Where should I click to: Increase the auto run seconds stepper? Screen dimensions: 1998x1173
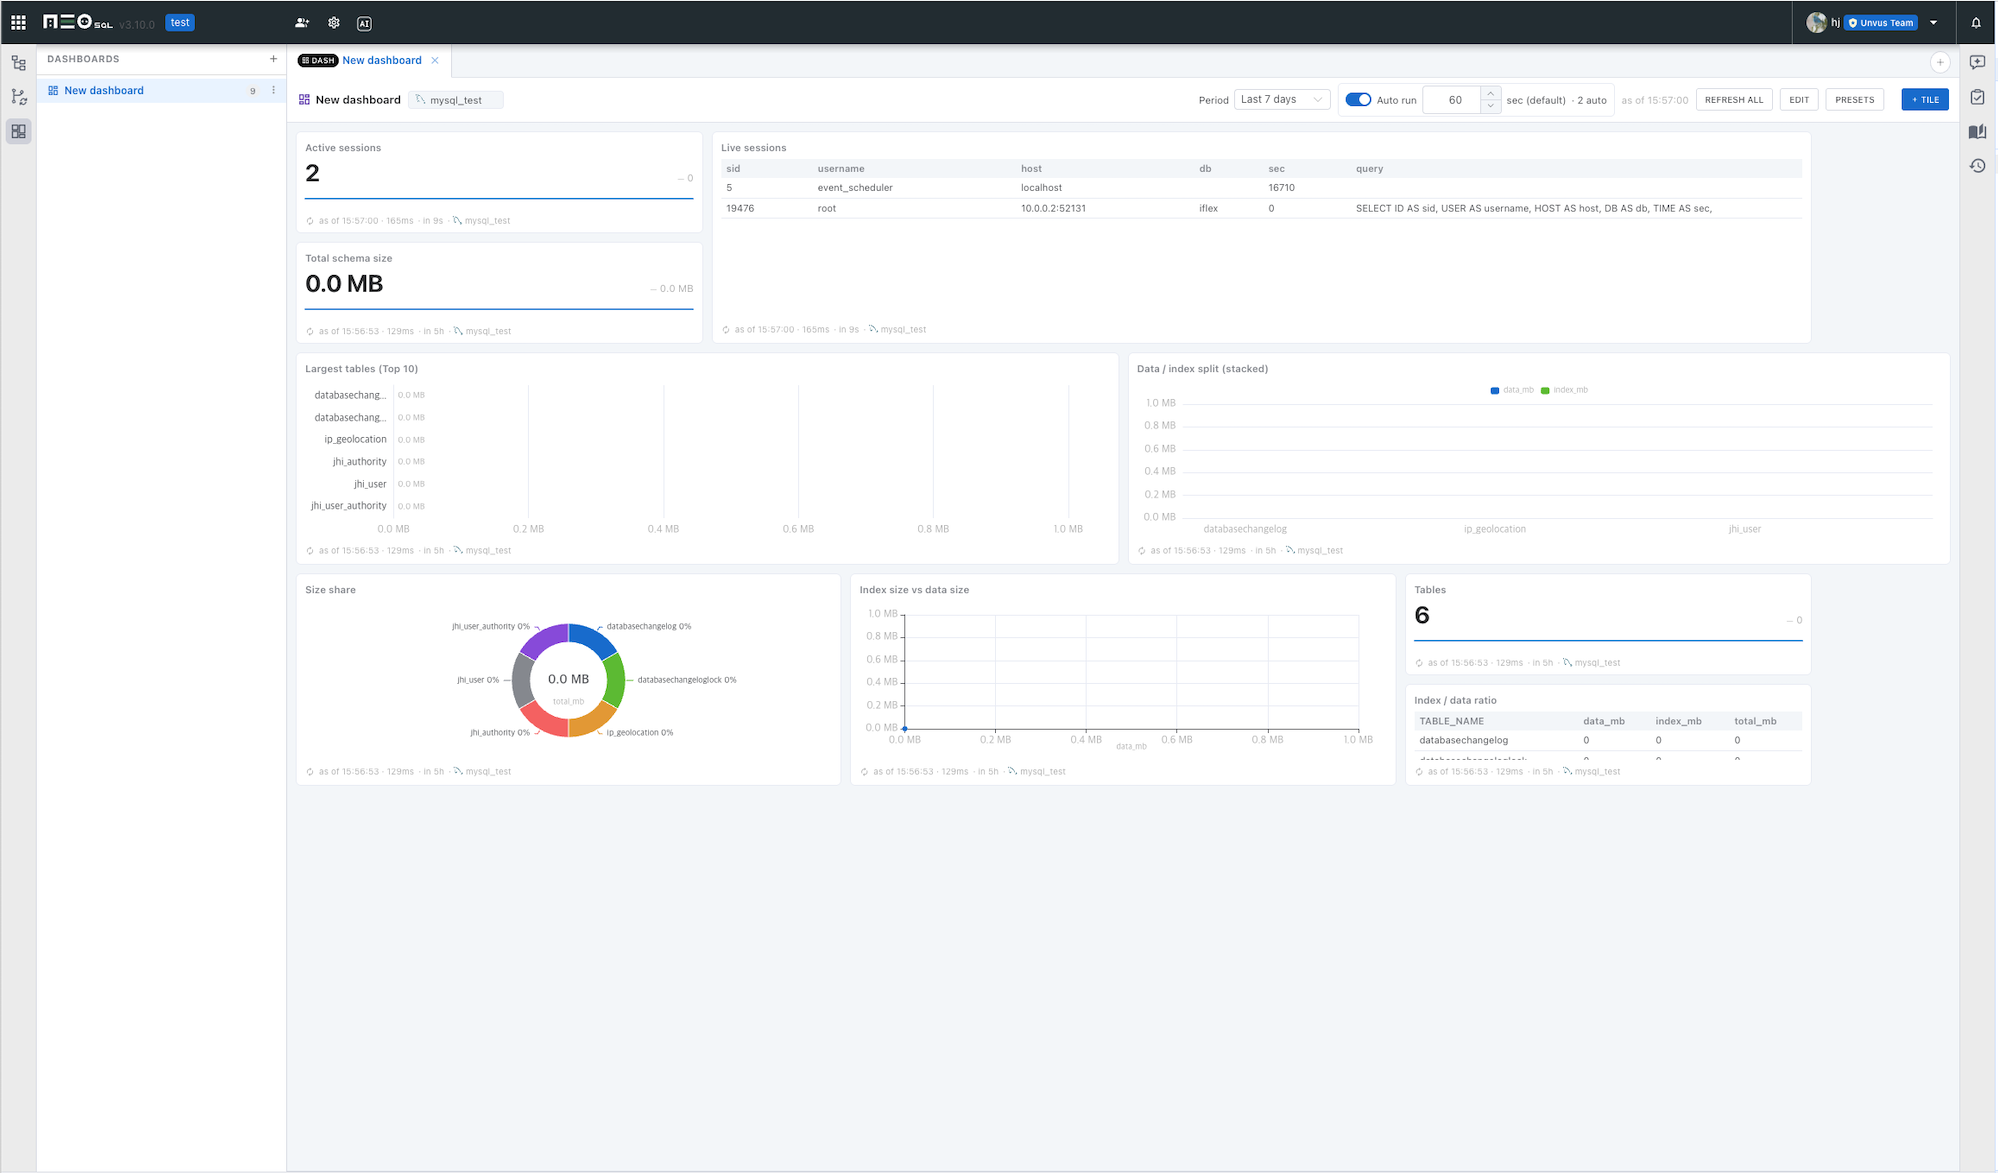click(1490, 94)
